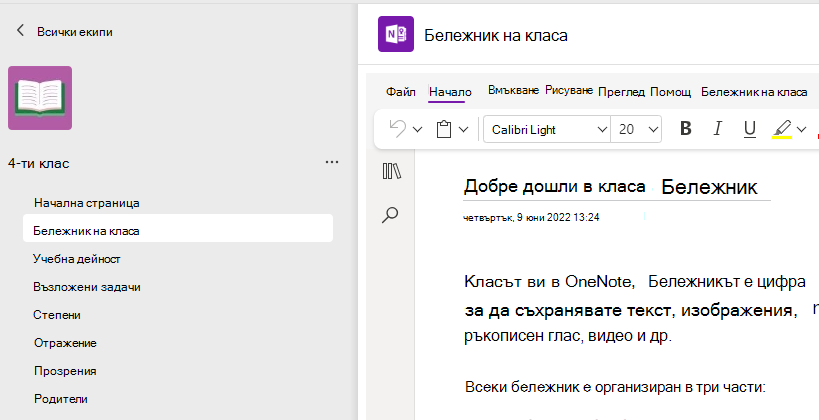Switch to the Рисуване ribbon tab
Viewport: 819px width, 420px height.
coord(569,90)
